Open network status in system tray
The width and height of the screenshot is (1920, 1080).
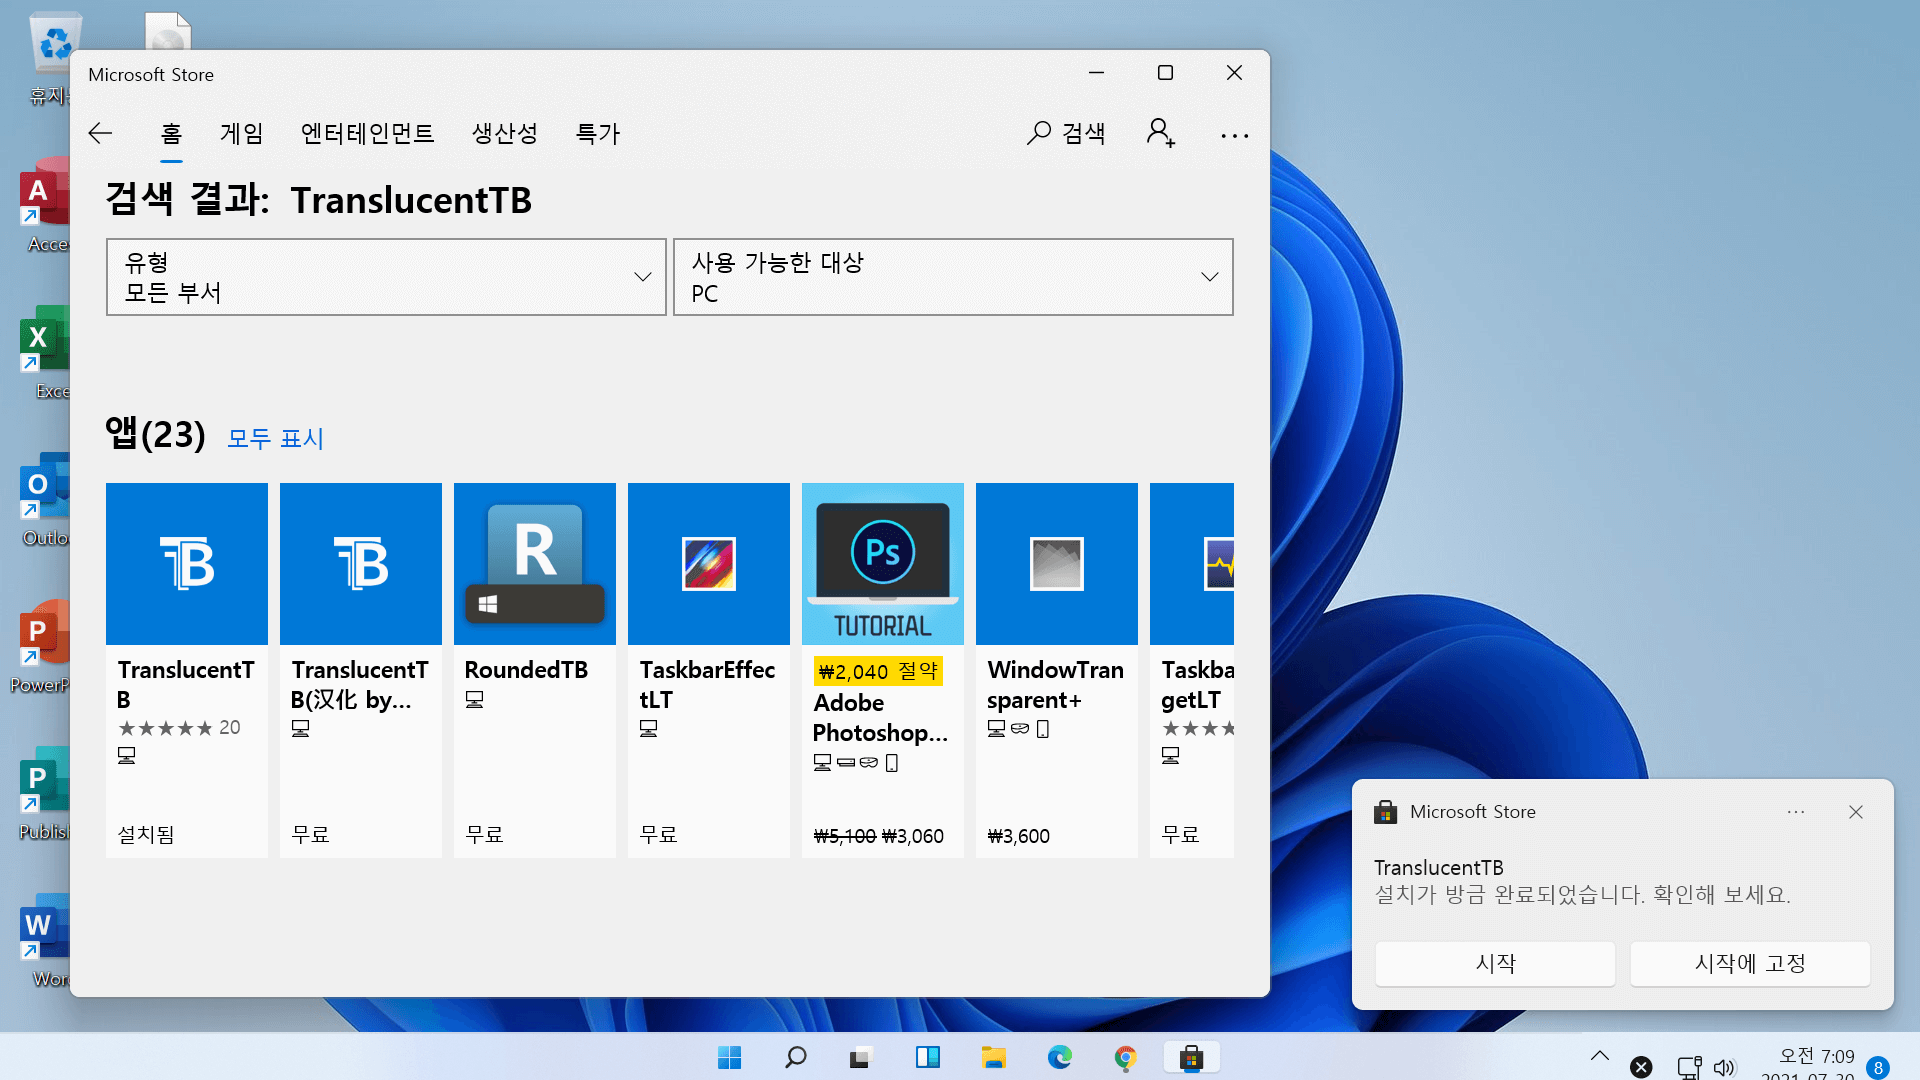1689,1068
